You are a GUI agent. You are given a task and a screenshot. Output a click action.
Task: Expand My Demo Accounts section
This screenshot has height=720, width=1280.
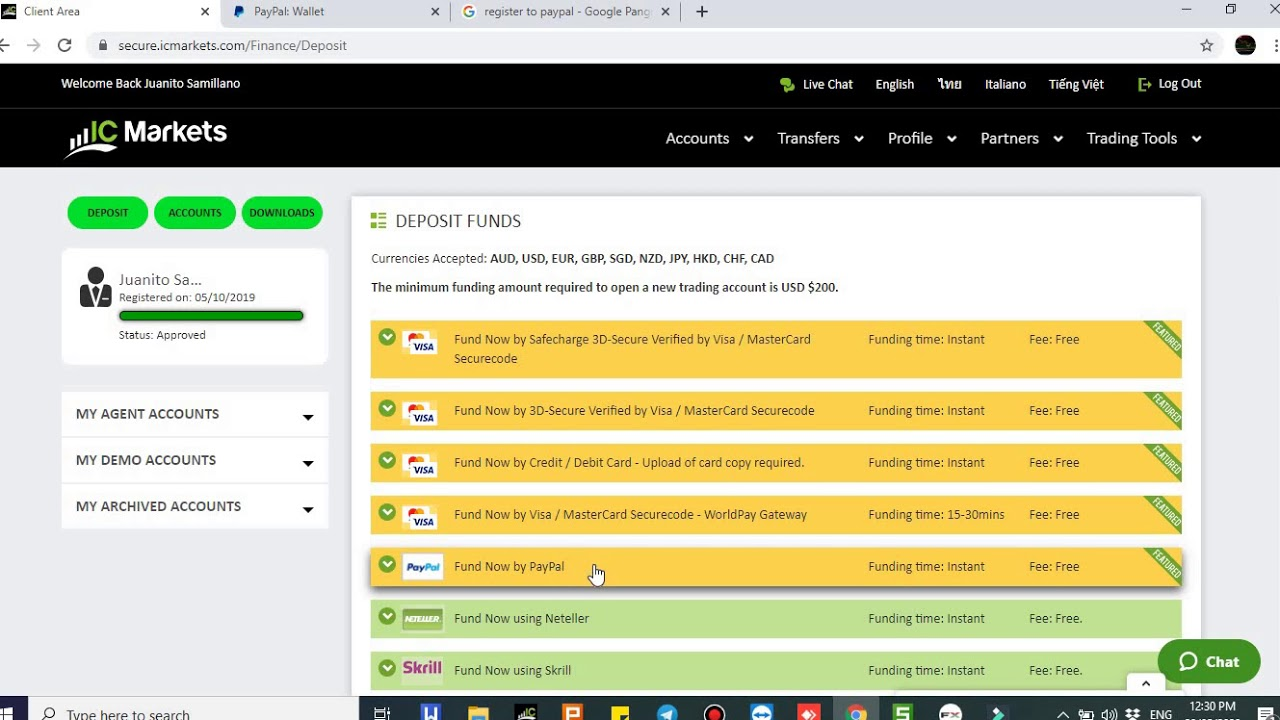click(x=195, y=460)
